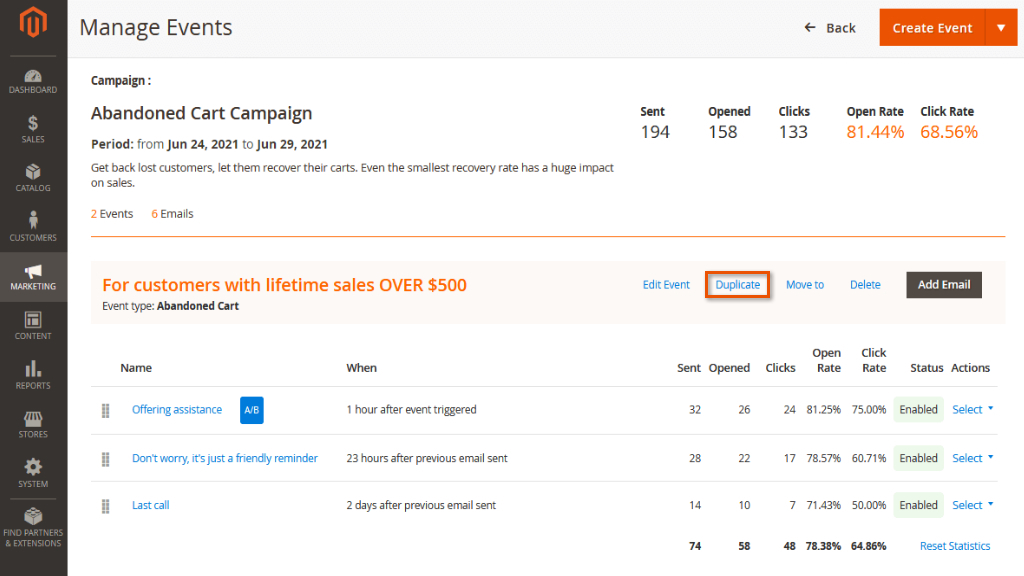This screenshot has height=576, width=1024.
Task: Click the Move to link
Action: 805,285
